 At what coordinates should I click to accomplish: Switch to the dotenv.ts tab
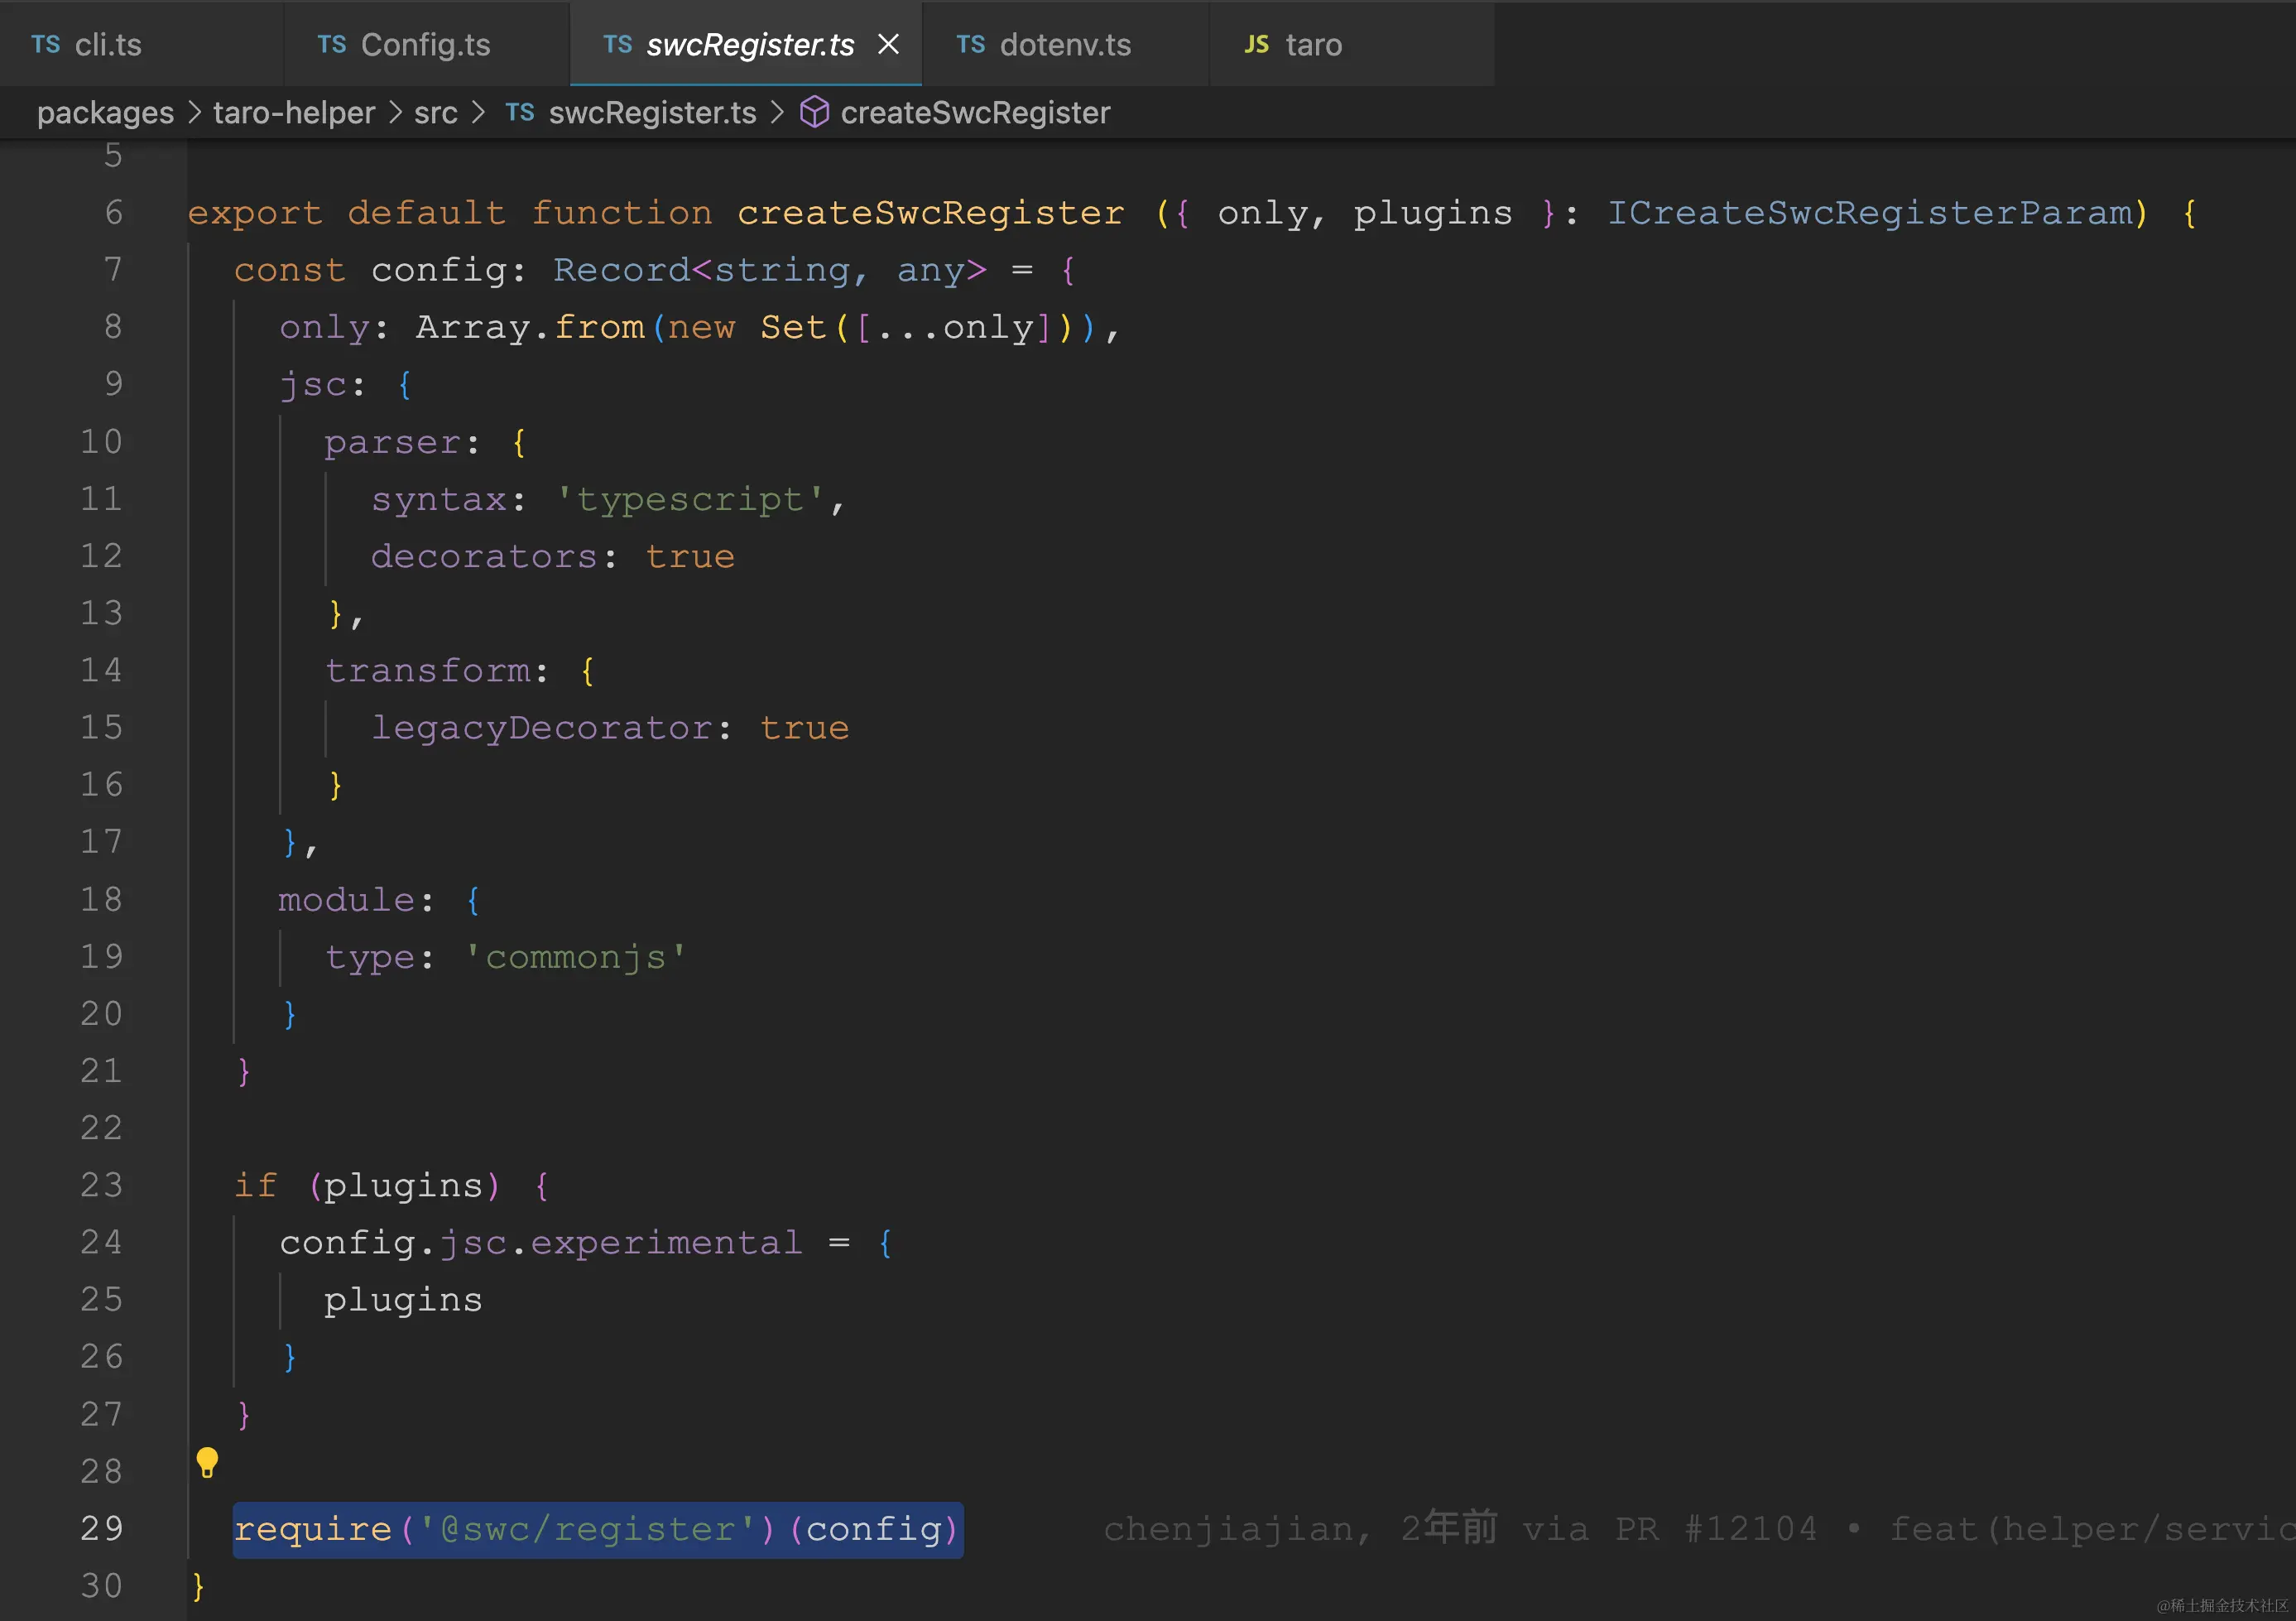click(x=1065, y=45)
